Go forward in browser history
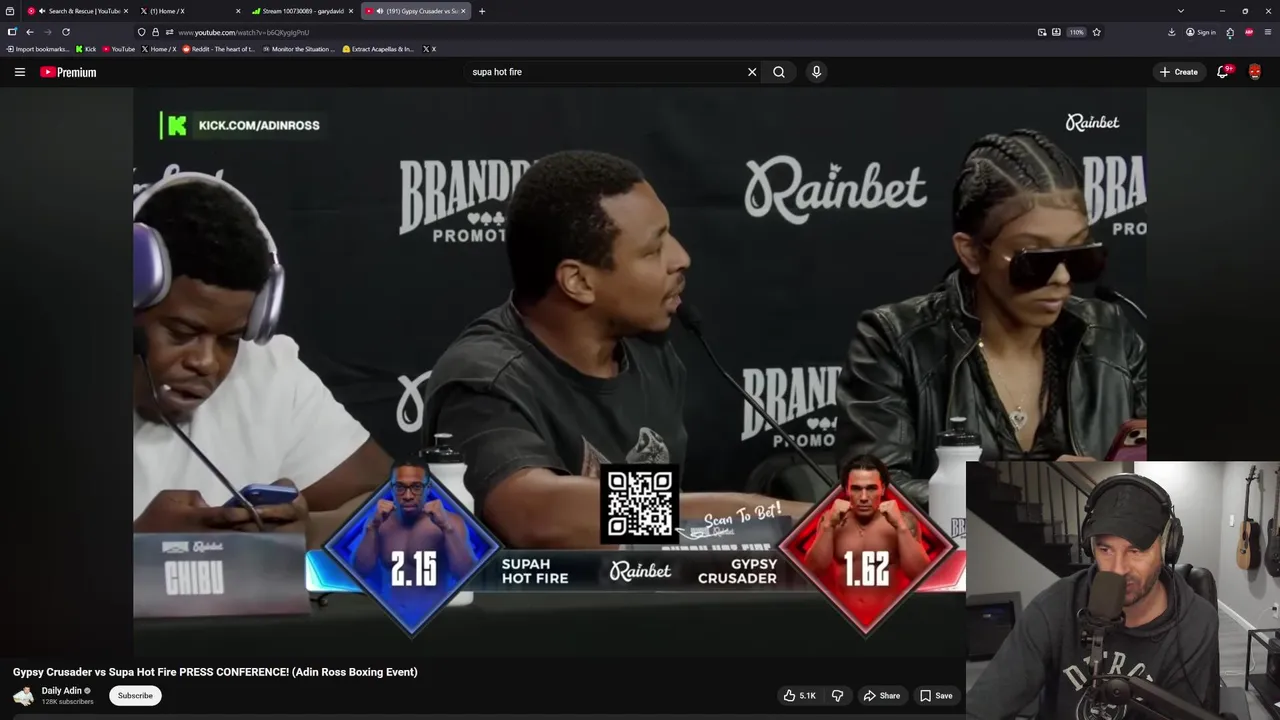Viewport: 1280px width, 720px height. pos(47,32)
